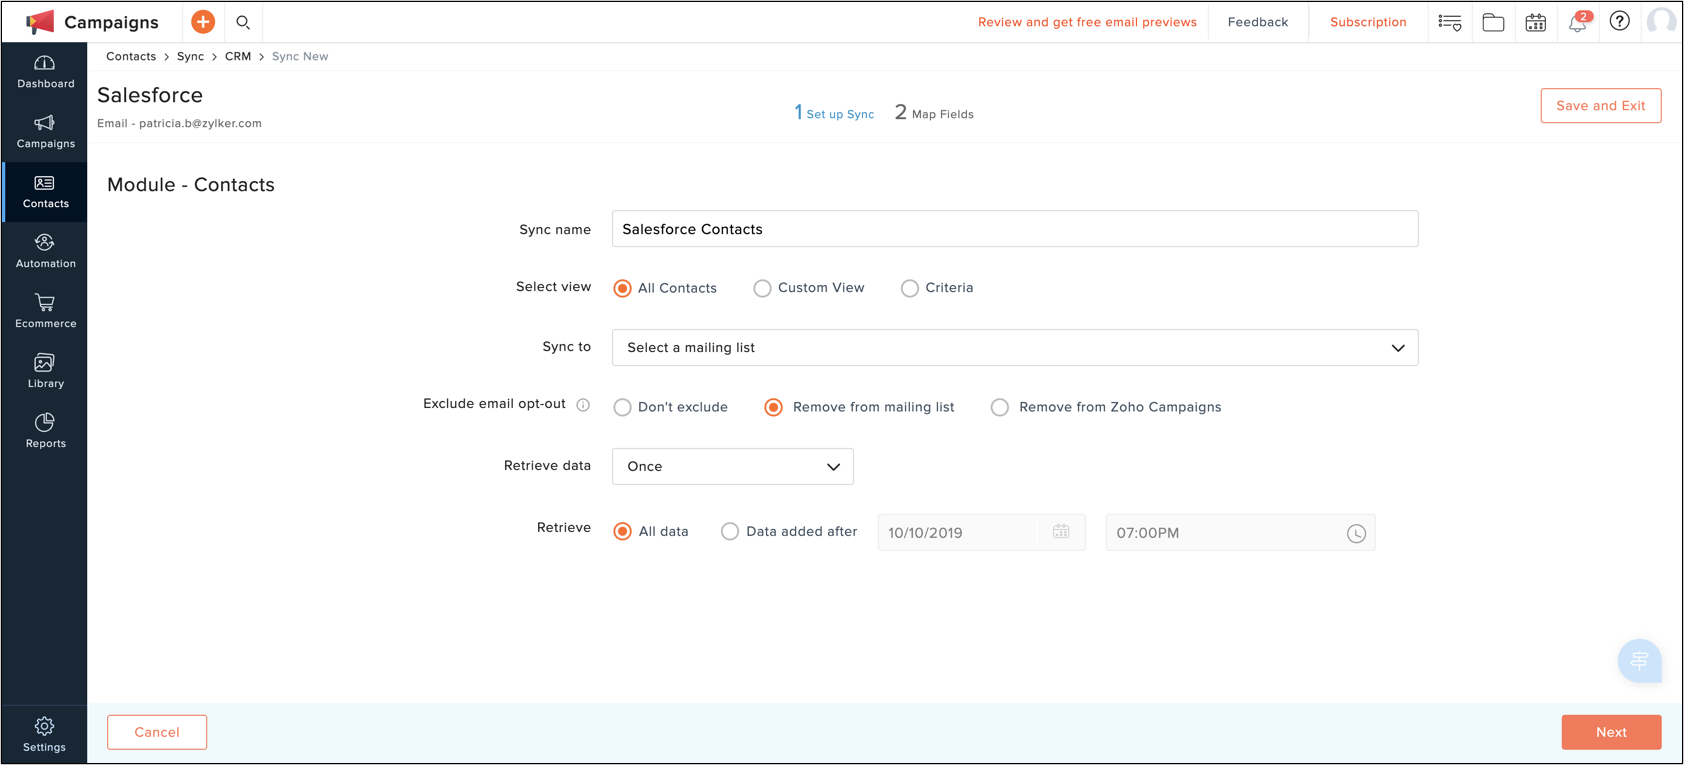Click the Module - Contacts heading
The width and height of the screenshot is (1684, 765).
click(x=191, y=185)
